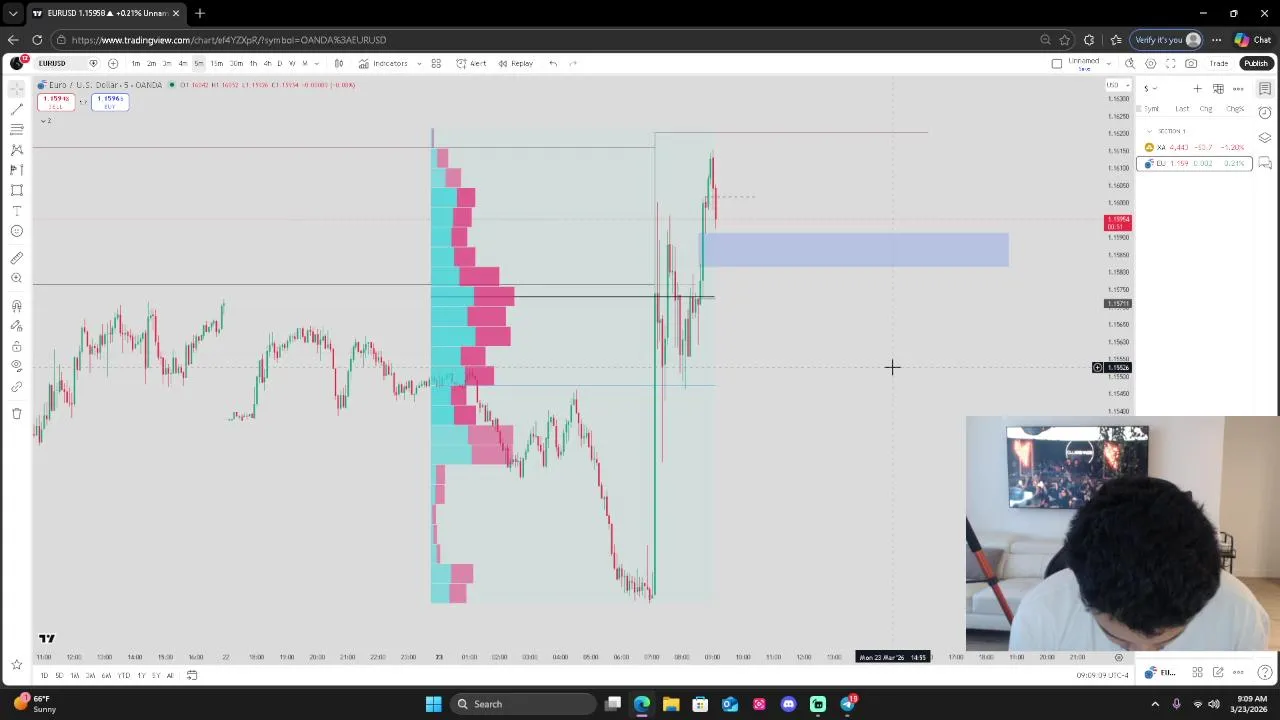1280x720 pixels.
Task: Open the watchlist three-dots menu
Action: (x=1238, y=88)
